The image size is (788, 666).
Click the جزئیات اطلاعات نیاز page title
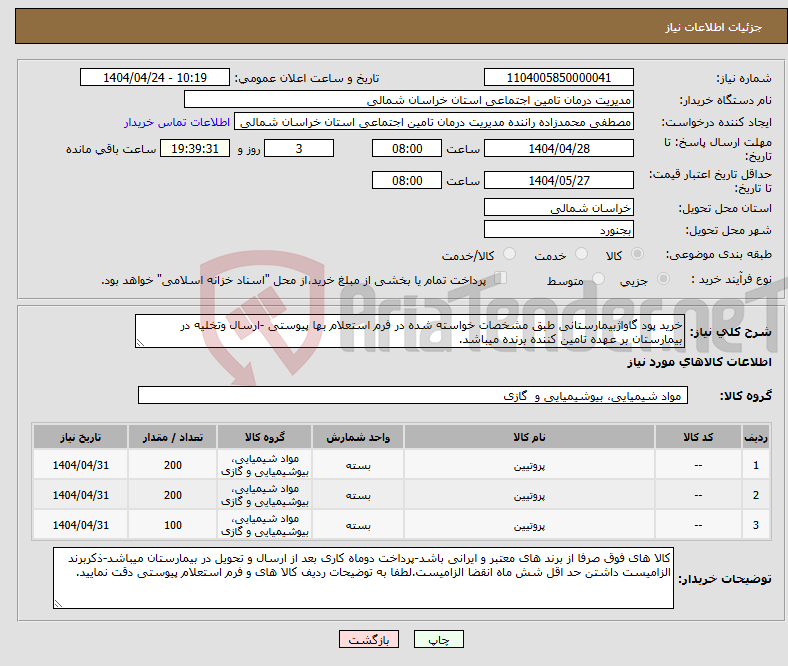(x=713, y=27)
